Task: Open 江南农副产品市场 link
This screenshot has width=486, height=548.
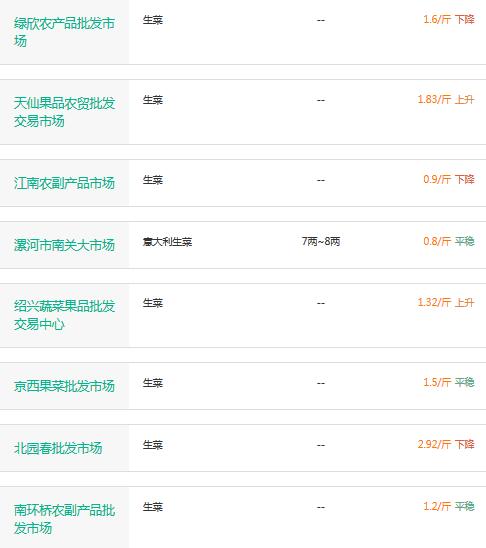Action: (64, 183)
